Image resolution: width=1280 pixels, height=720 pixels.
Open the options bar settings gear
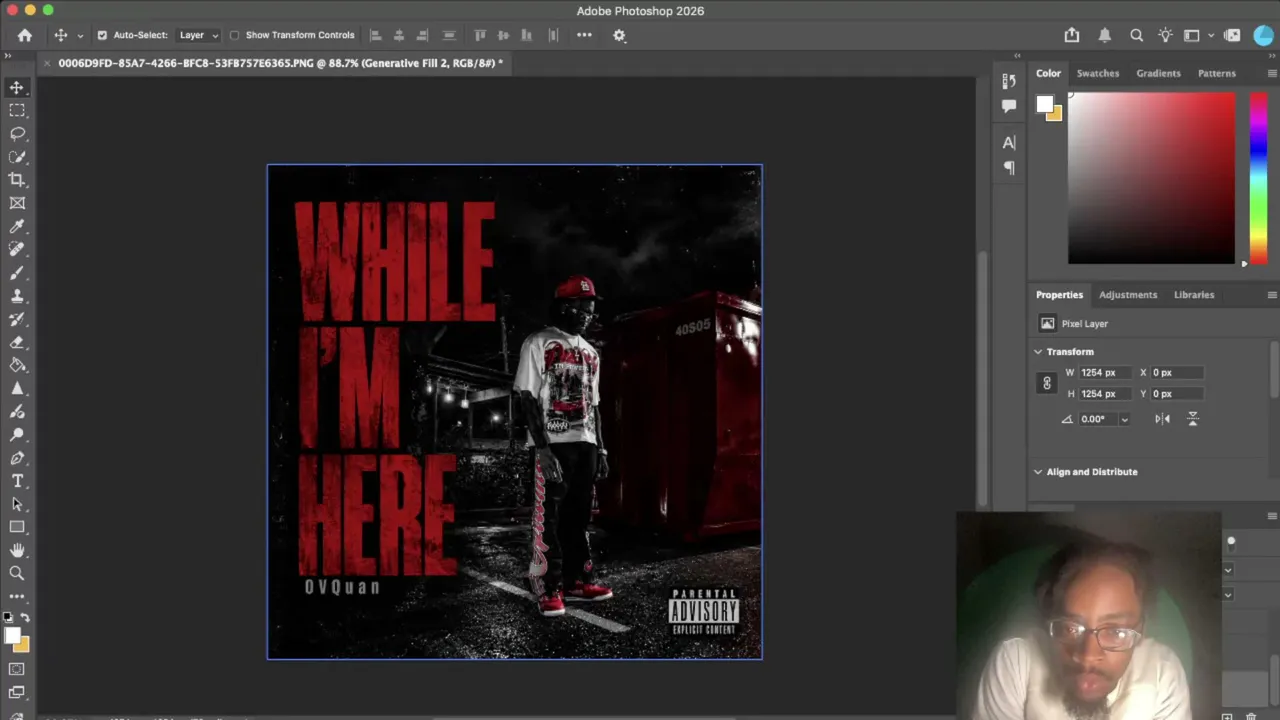(x=619, y=35)
